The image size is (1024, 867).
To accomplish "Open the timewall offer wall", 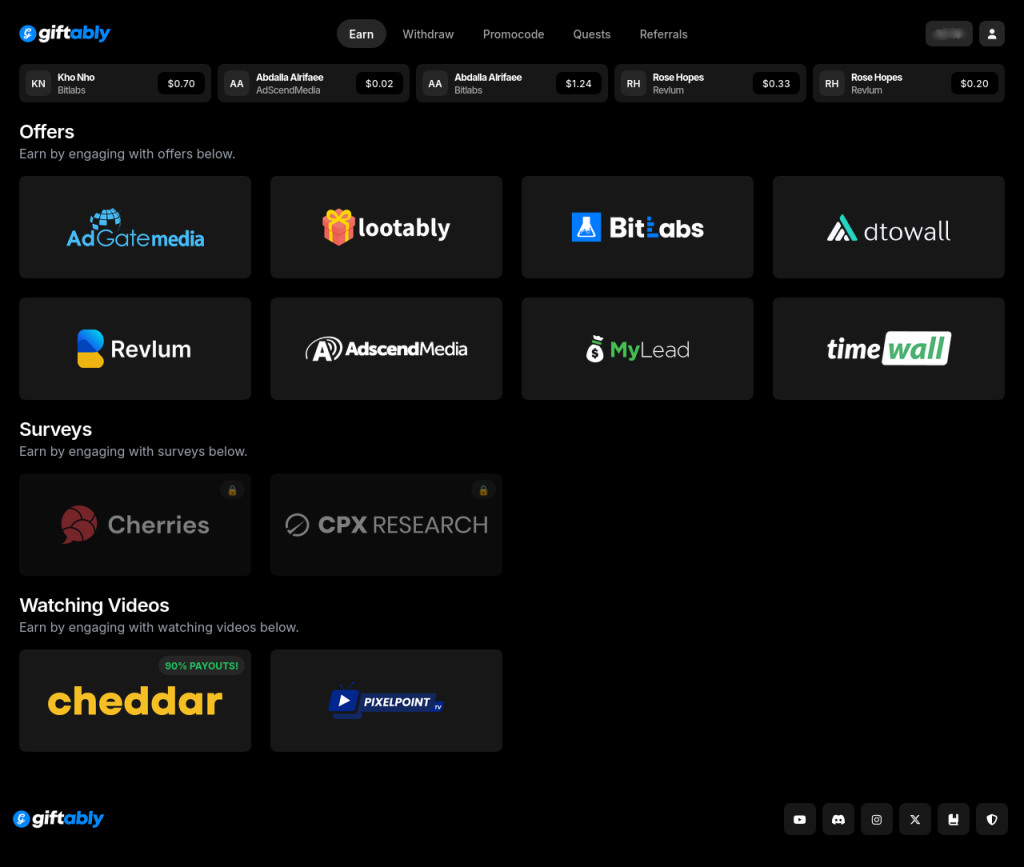I will 888,349.
